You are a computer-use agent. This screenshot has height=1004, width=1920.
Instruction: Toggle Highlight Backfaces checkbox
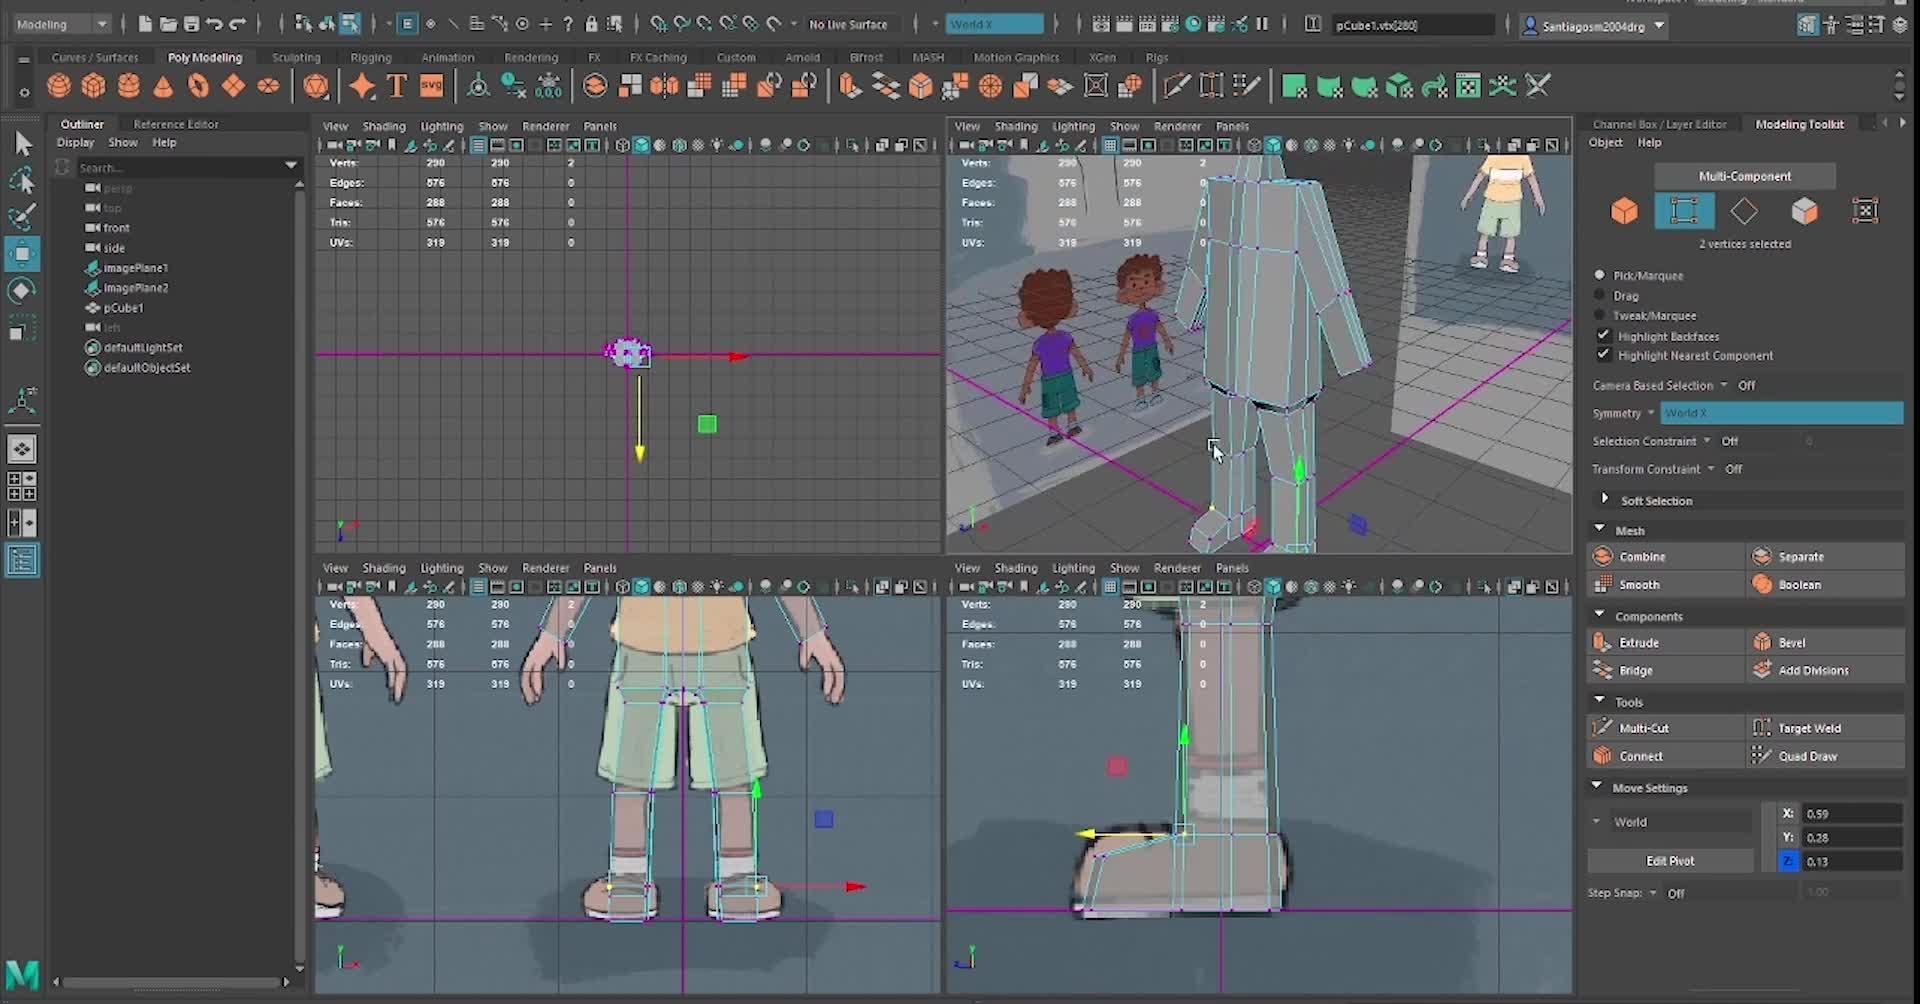[x=1604, y=336]
